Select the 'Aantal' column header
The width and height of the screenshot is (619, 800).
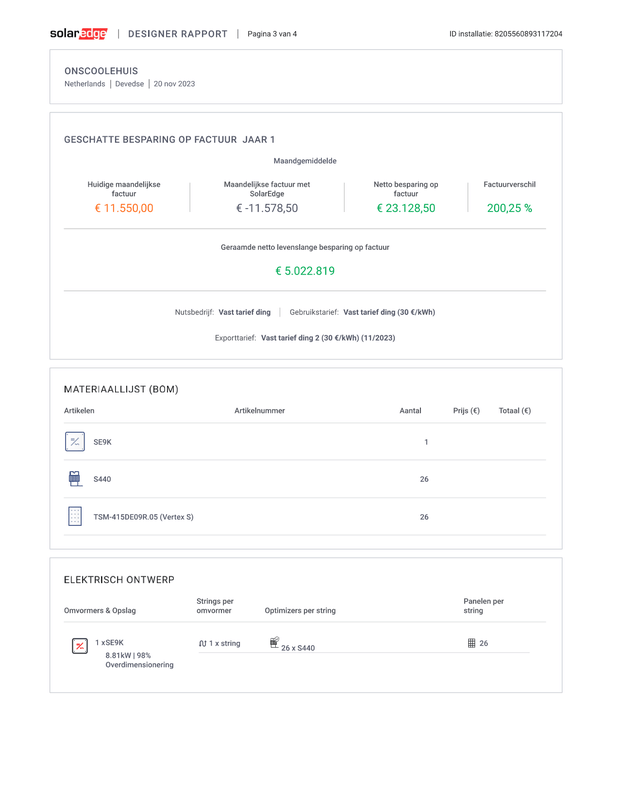click(x=410, y=411)
